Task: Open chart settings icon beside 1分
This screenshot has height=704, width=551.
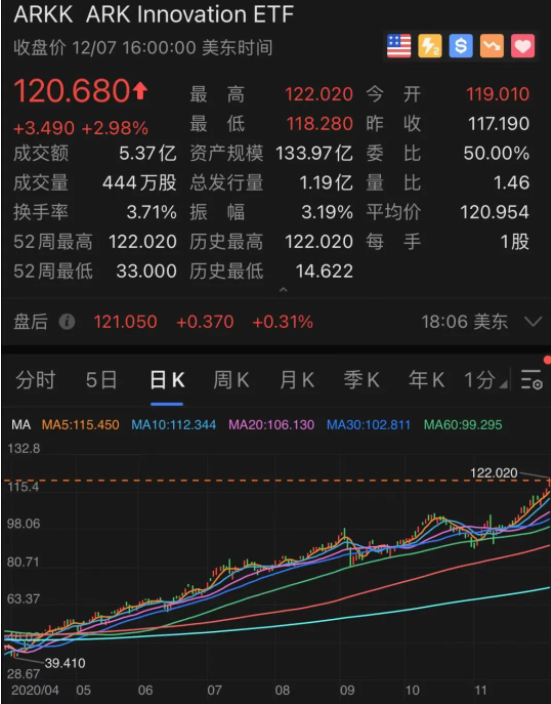Action: tap(532, 380)
